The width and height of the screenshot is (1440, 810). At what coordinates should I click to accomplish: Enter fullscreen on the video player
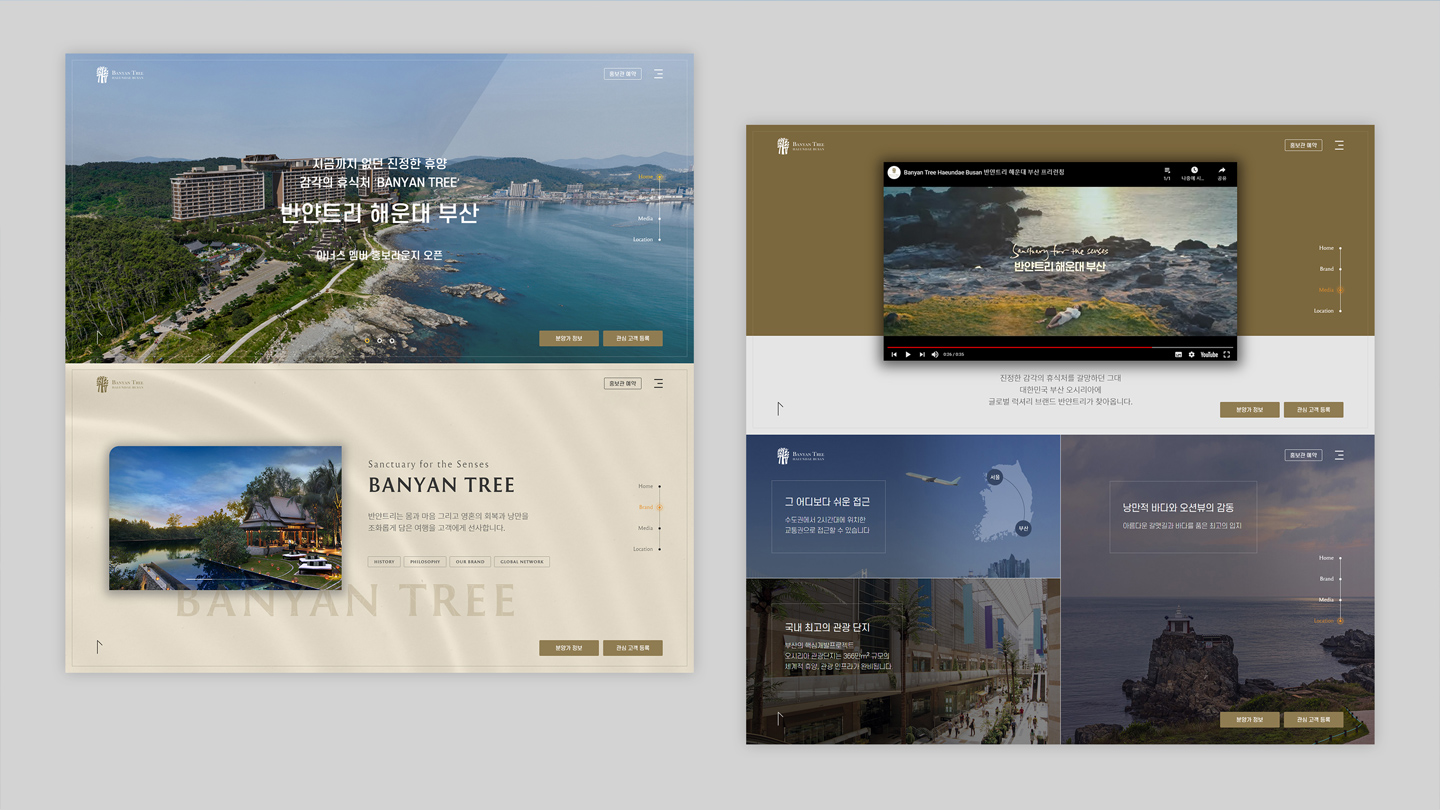point(1226,354)
